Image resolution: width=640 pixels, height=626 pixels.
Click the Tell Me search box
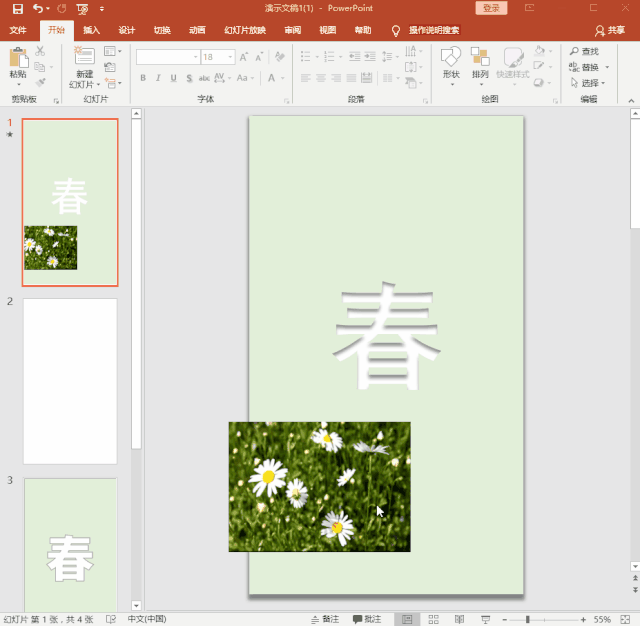pyautogui.click(x=434, y=30)
